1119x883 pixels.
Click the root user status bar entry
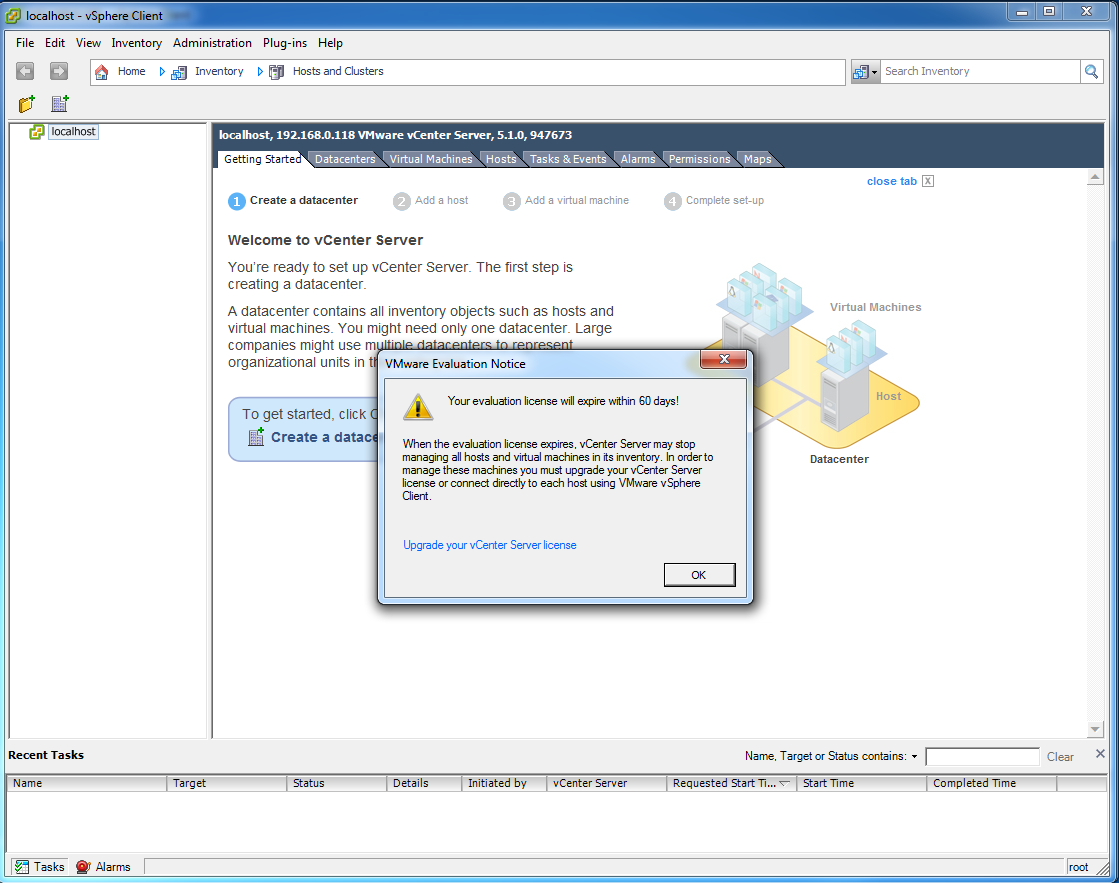tap(1078, 867)
